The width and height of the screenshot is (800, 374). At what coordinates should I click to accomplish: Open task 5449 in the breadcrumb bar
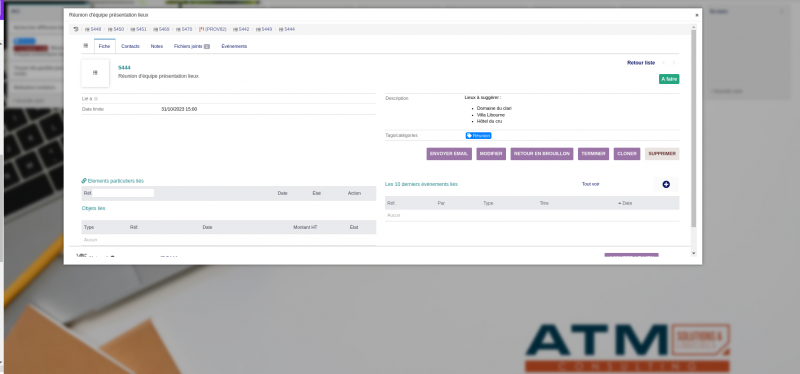(x=264, y=30)
